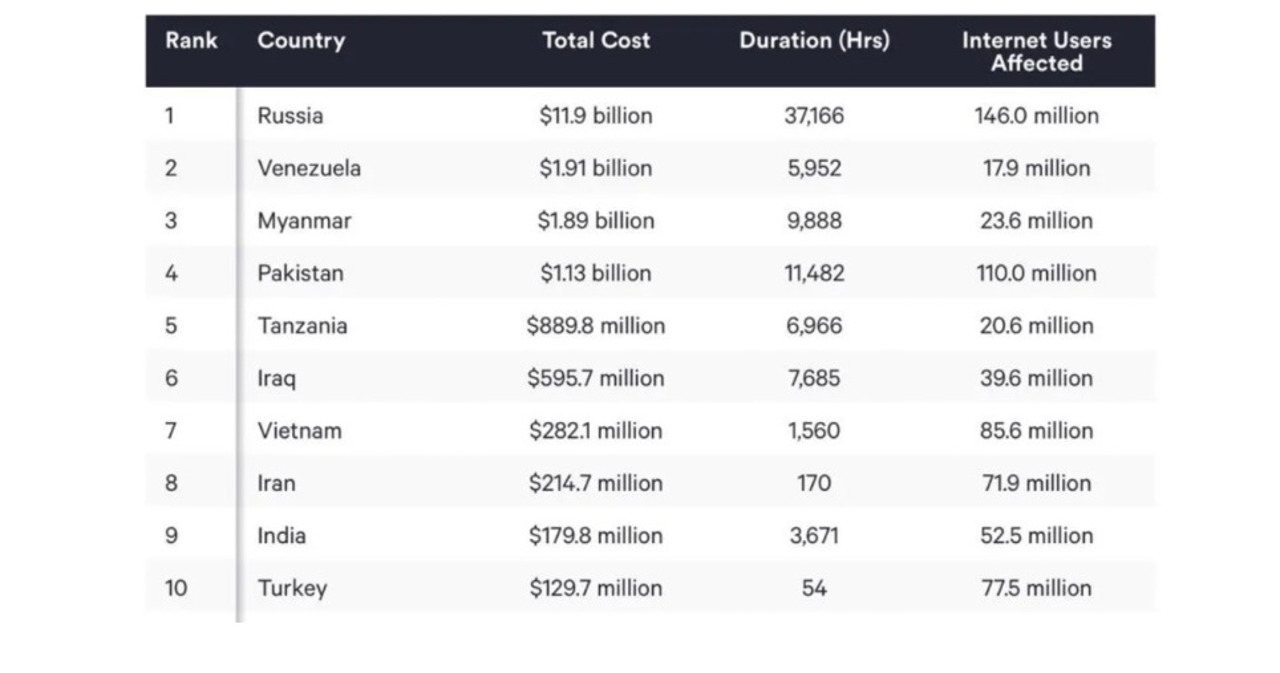Click the Total Cost column header
The width and height of the screenshot is (1280, 673).
[596, 41]
